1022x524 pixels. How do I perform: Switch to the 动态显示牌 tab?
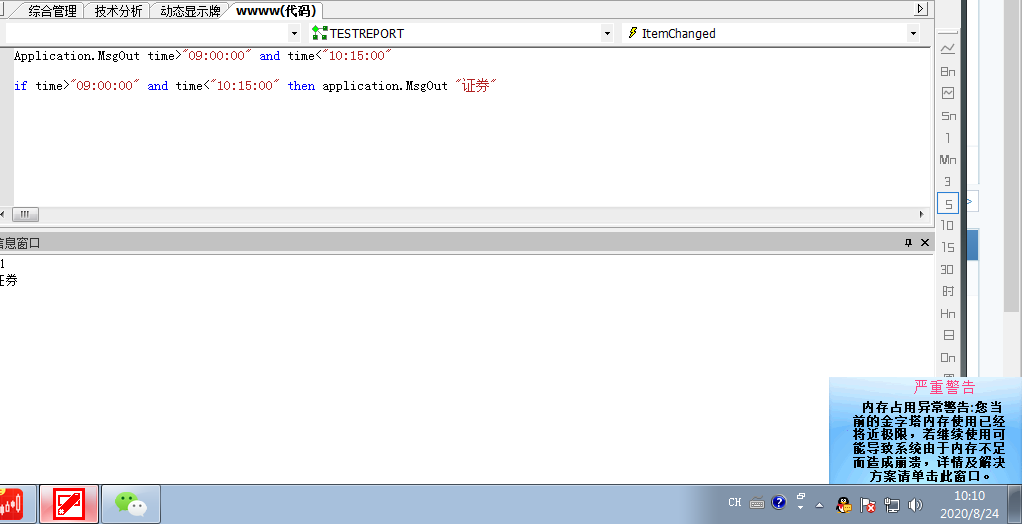pos(190,11)
